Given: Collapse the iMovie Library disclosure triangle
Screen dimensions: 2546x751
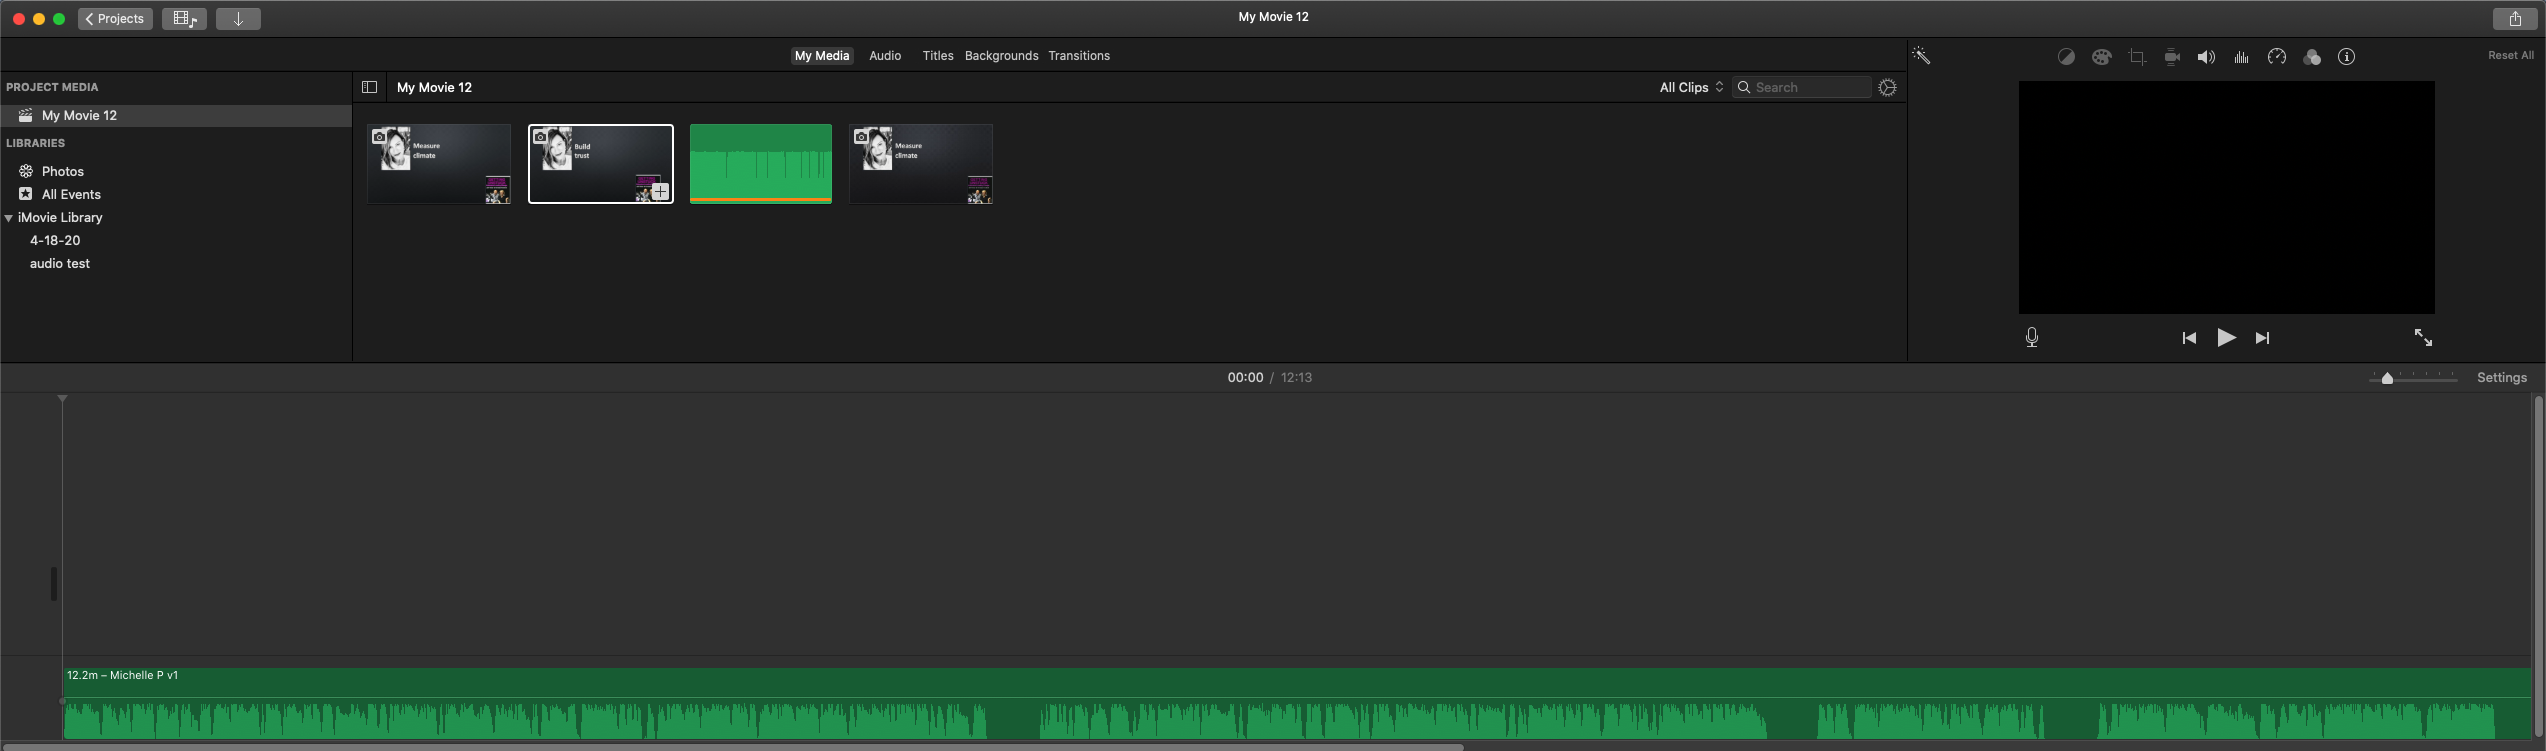Looking at the screenshot, I should 9,218.
